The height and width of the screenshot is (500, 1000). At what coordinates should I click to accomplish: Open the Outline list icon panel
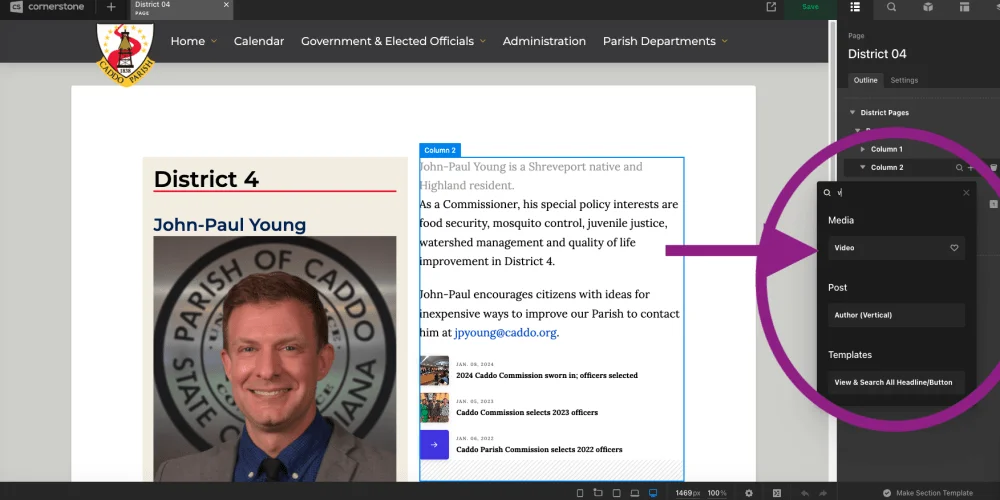(855, 7)
